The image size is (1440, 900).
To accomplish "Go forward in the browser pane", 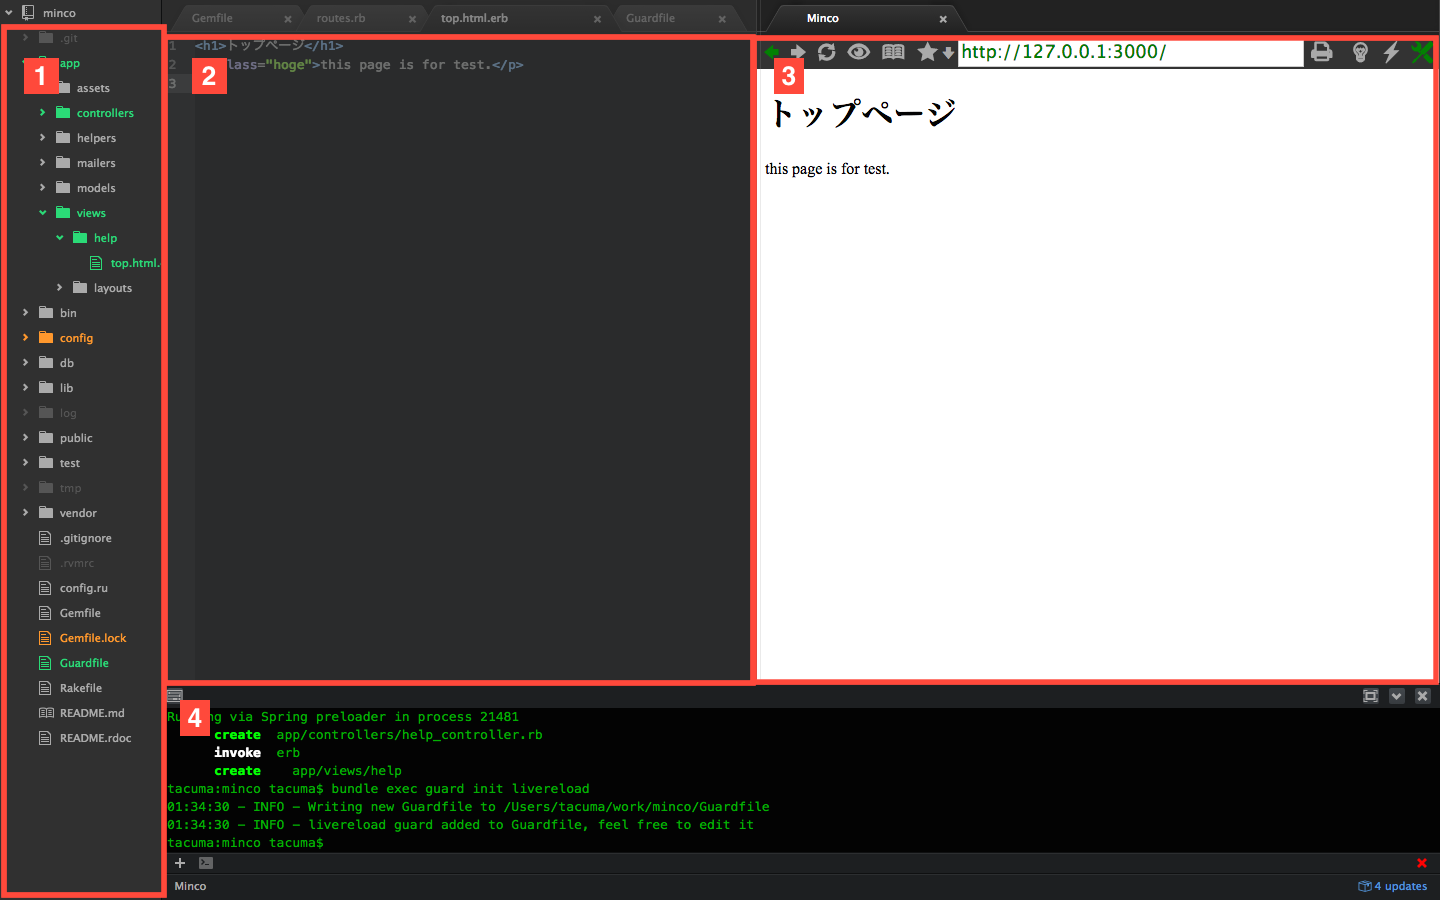I will click(x=797, y=52).
